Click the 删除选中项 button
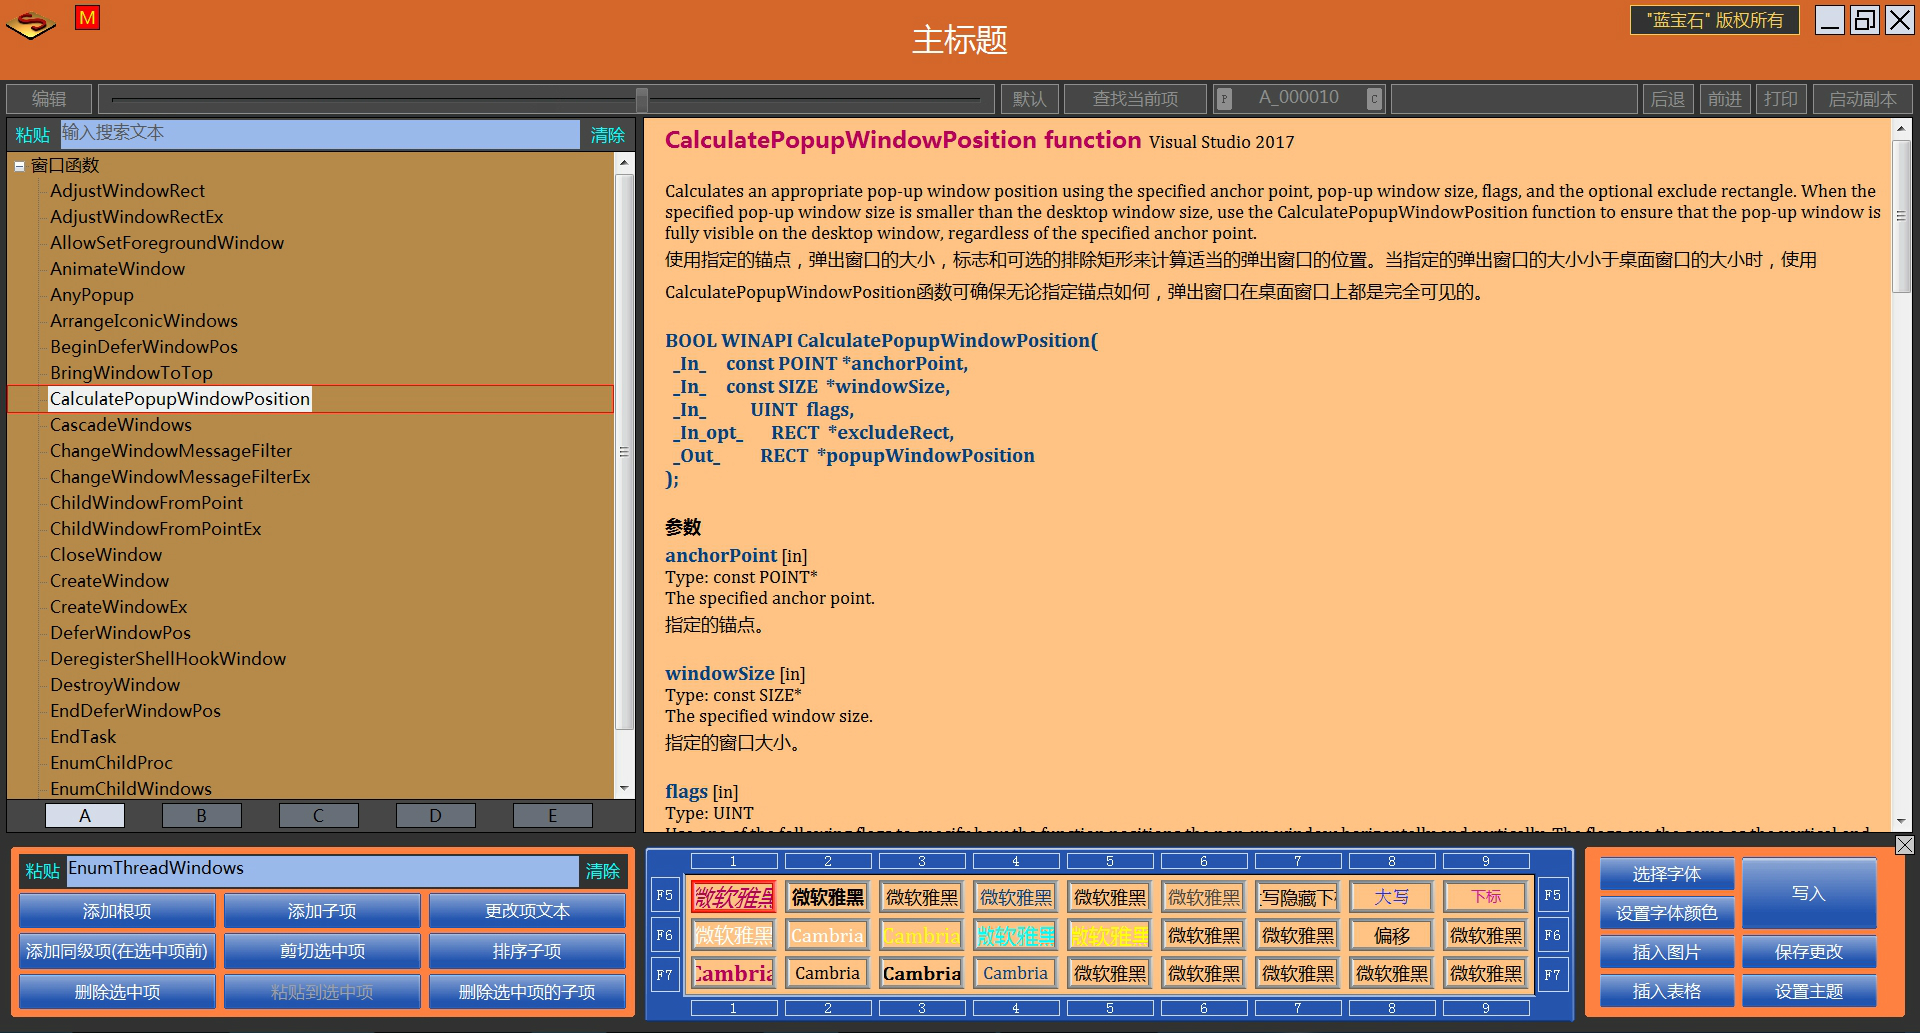Viewport: 1920px width, 1033px height. [x=117, y=992]
